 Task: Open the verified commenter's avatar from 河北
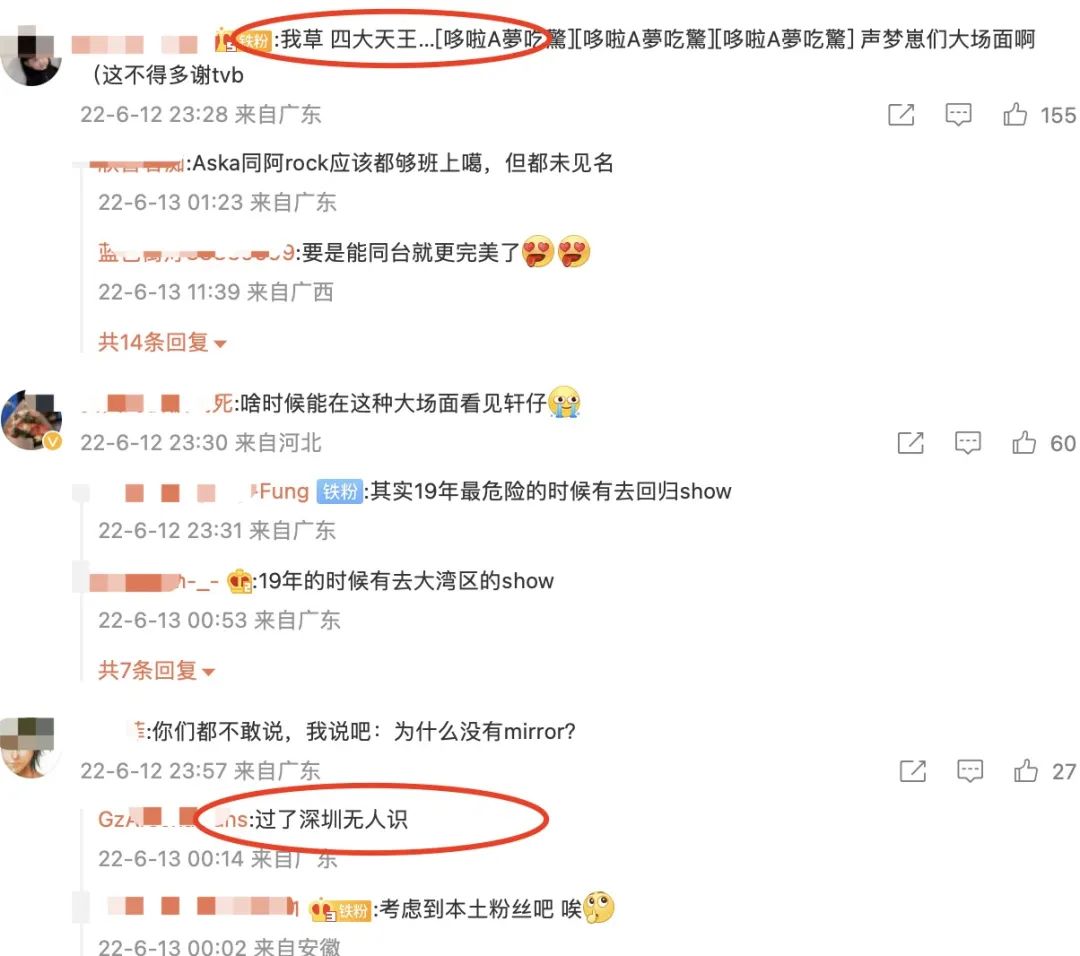[32, 420]
